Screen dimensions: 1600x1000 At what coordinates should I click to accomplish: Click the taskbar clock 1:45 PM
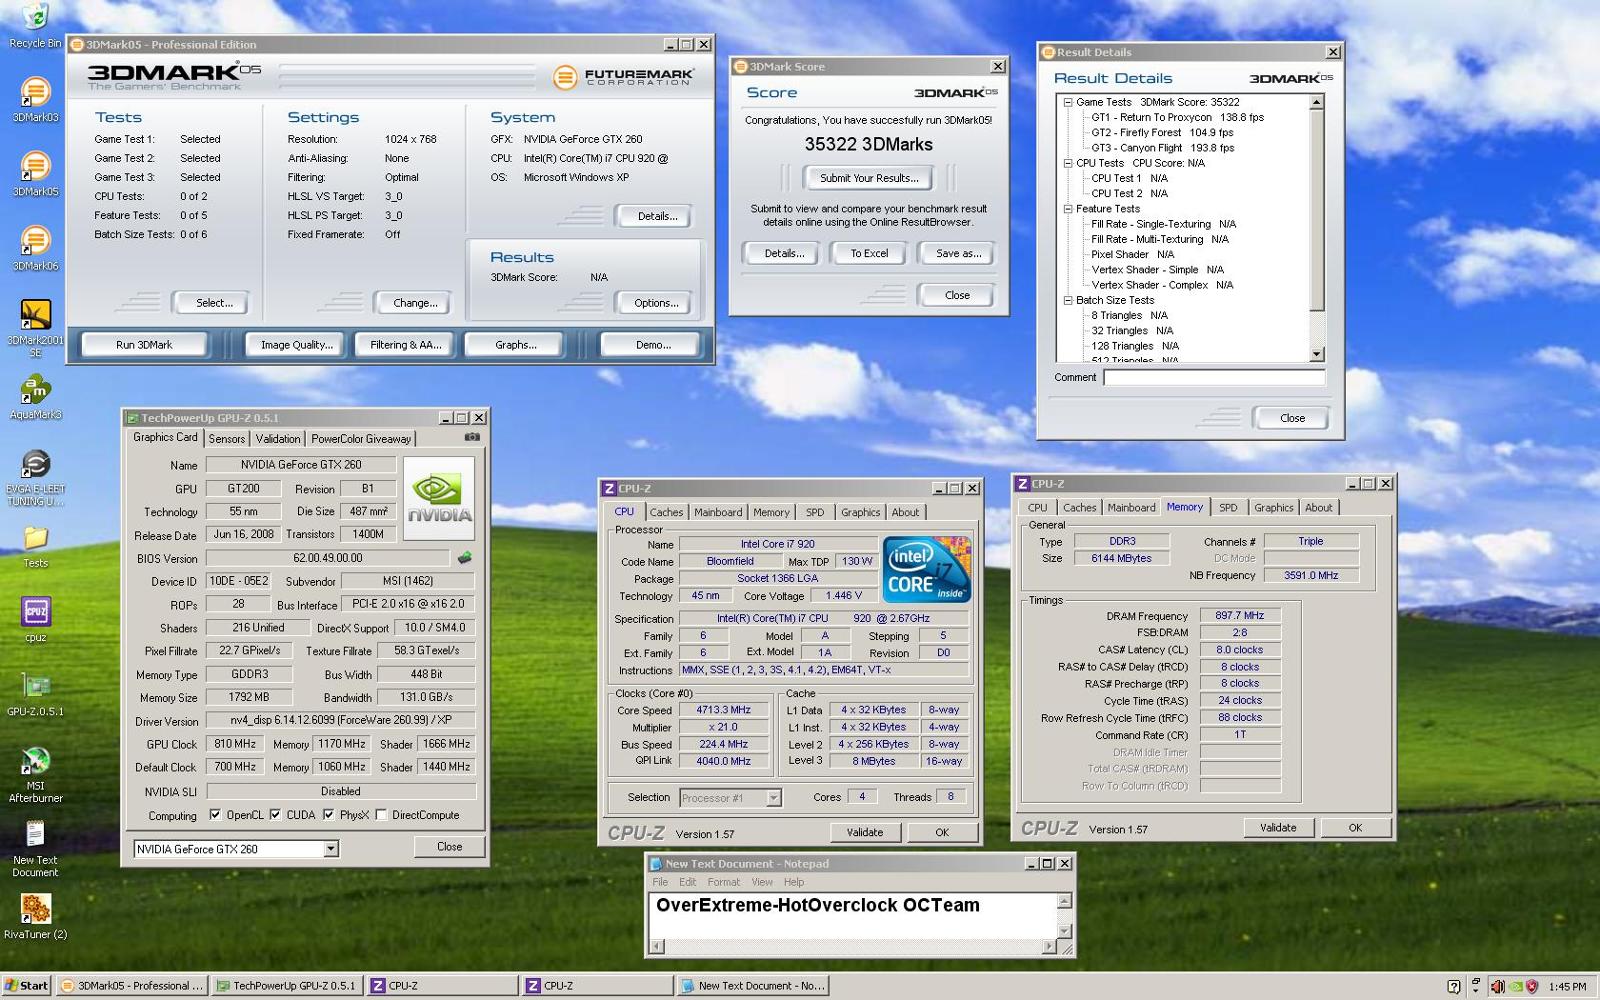coord(1567,987)
